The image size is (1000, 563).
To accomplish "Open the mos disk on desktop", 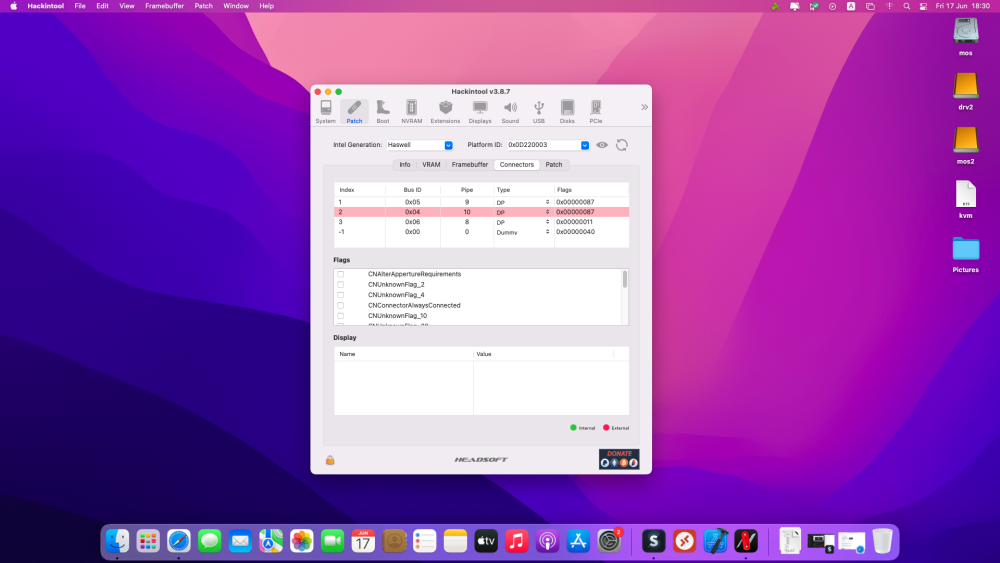I will point(966,37).
